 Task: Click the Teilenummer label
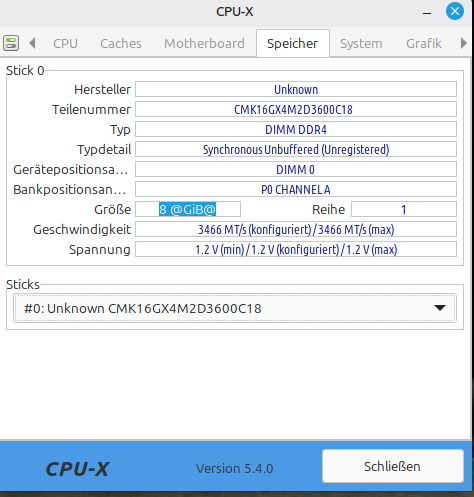[91, 109]
